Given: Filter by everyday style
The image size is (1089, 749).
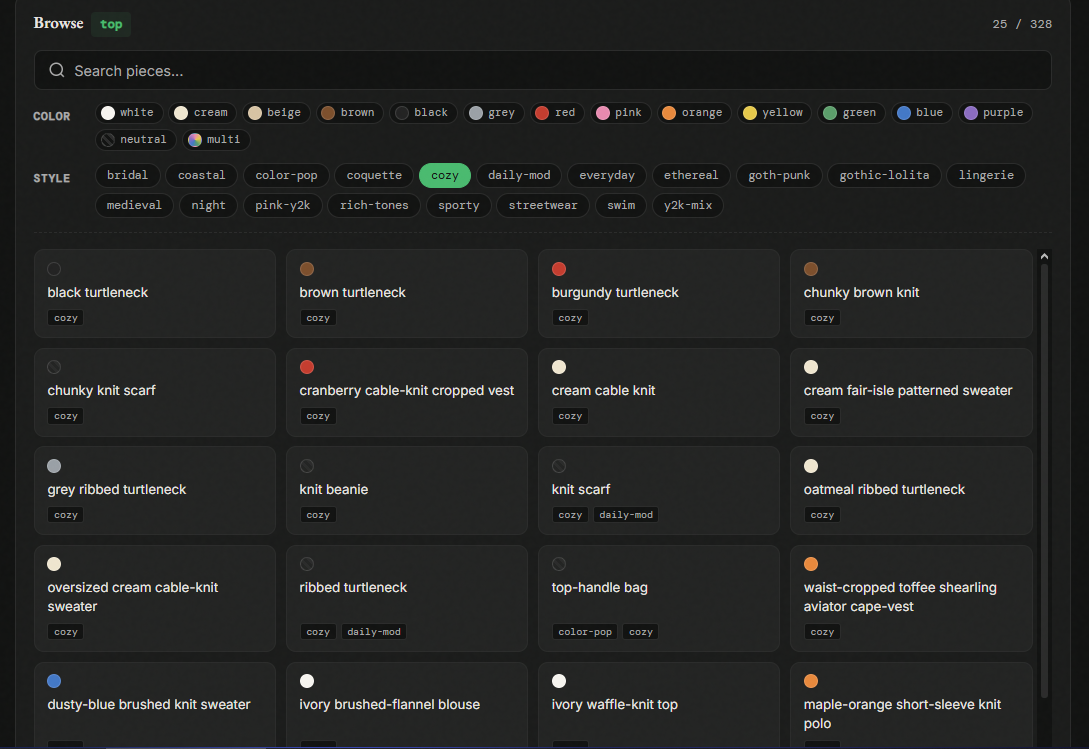Looking at the screenshot, I should coord(606,175).
